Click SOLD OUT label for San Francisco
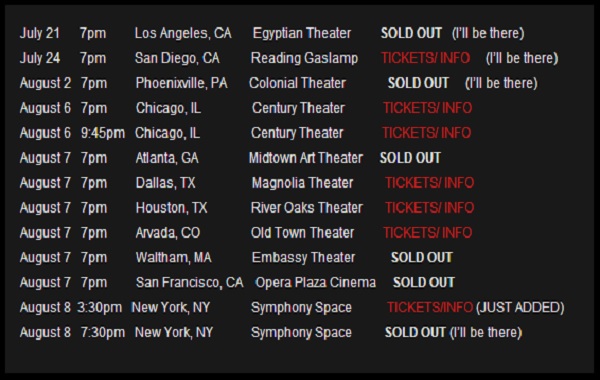The width and height of the screenshot is (600, 380). [424, 282]
